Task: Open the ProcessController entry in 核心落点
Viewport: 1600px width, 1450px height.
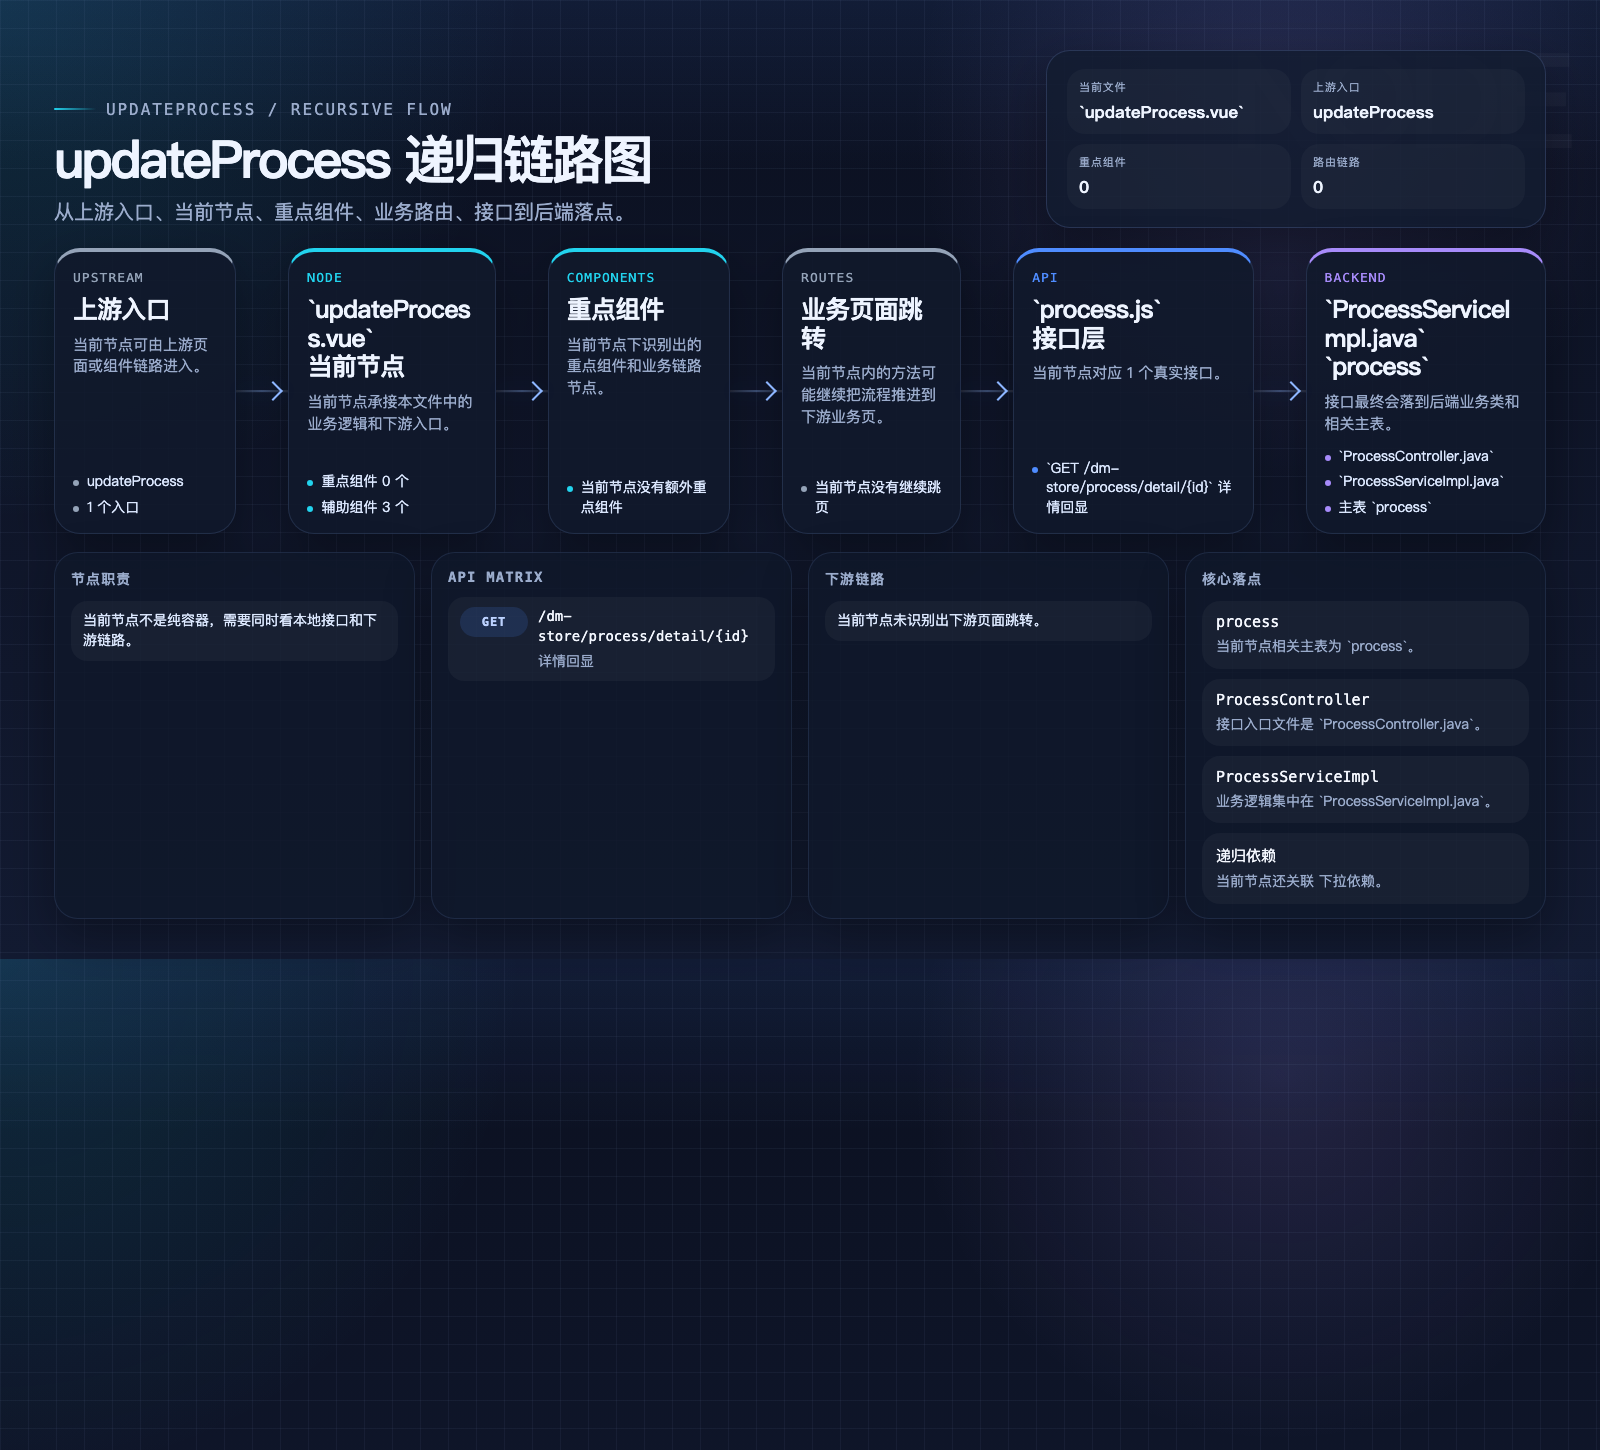Action: tap(1365, 712)
